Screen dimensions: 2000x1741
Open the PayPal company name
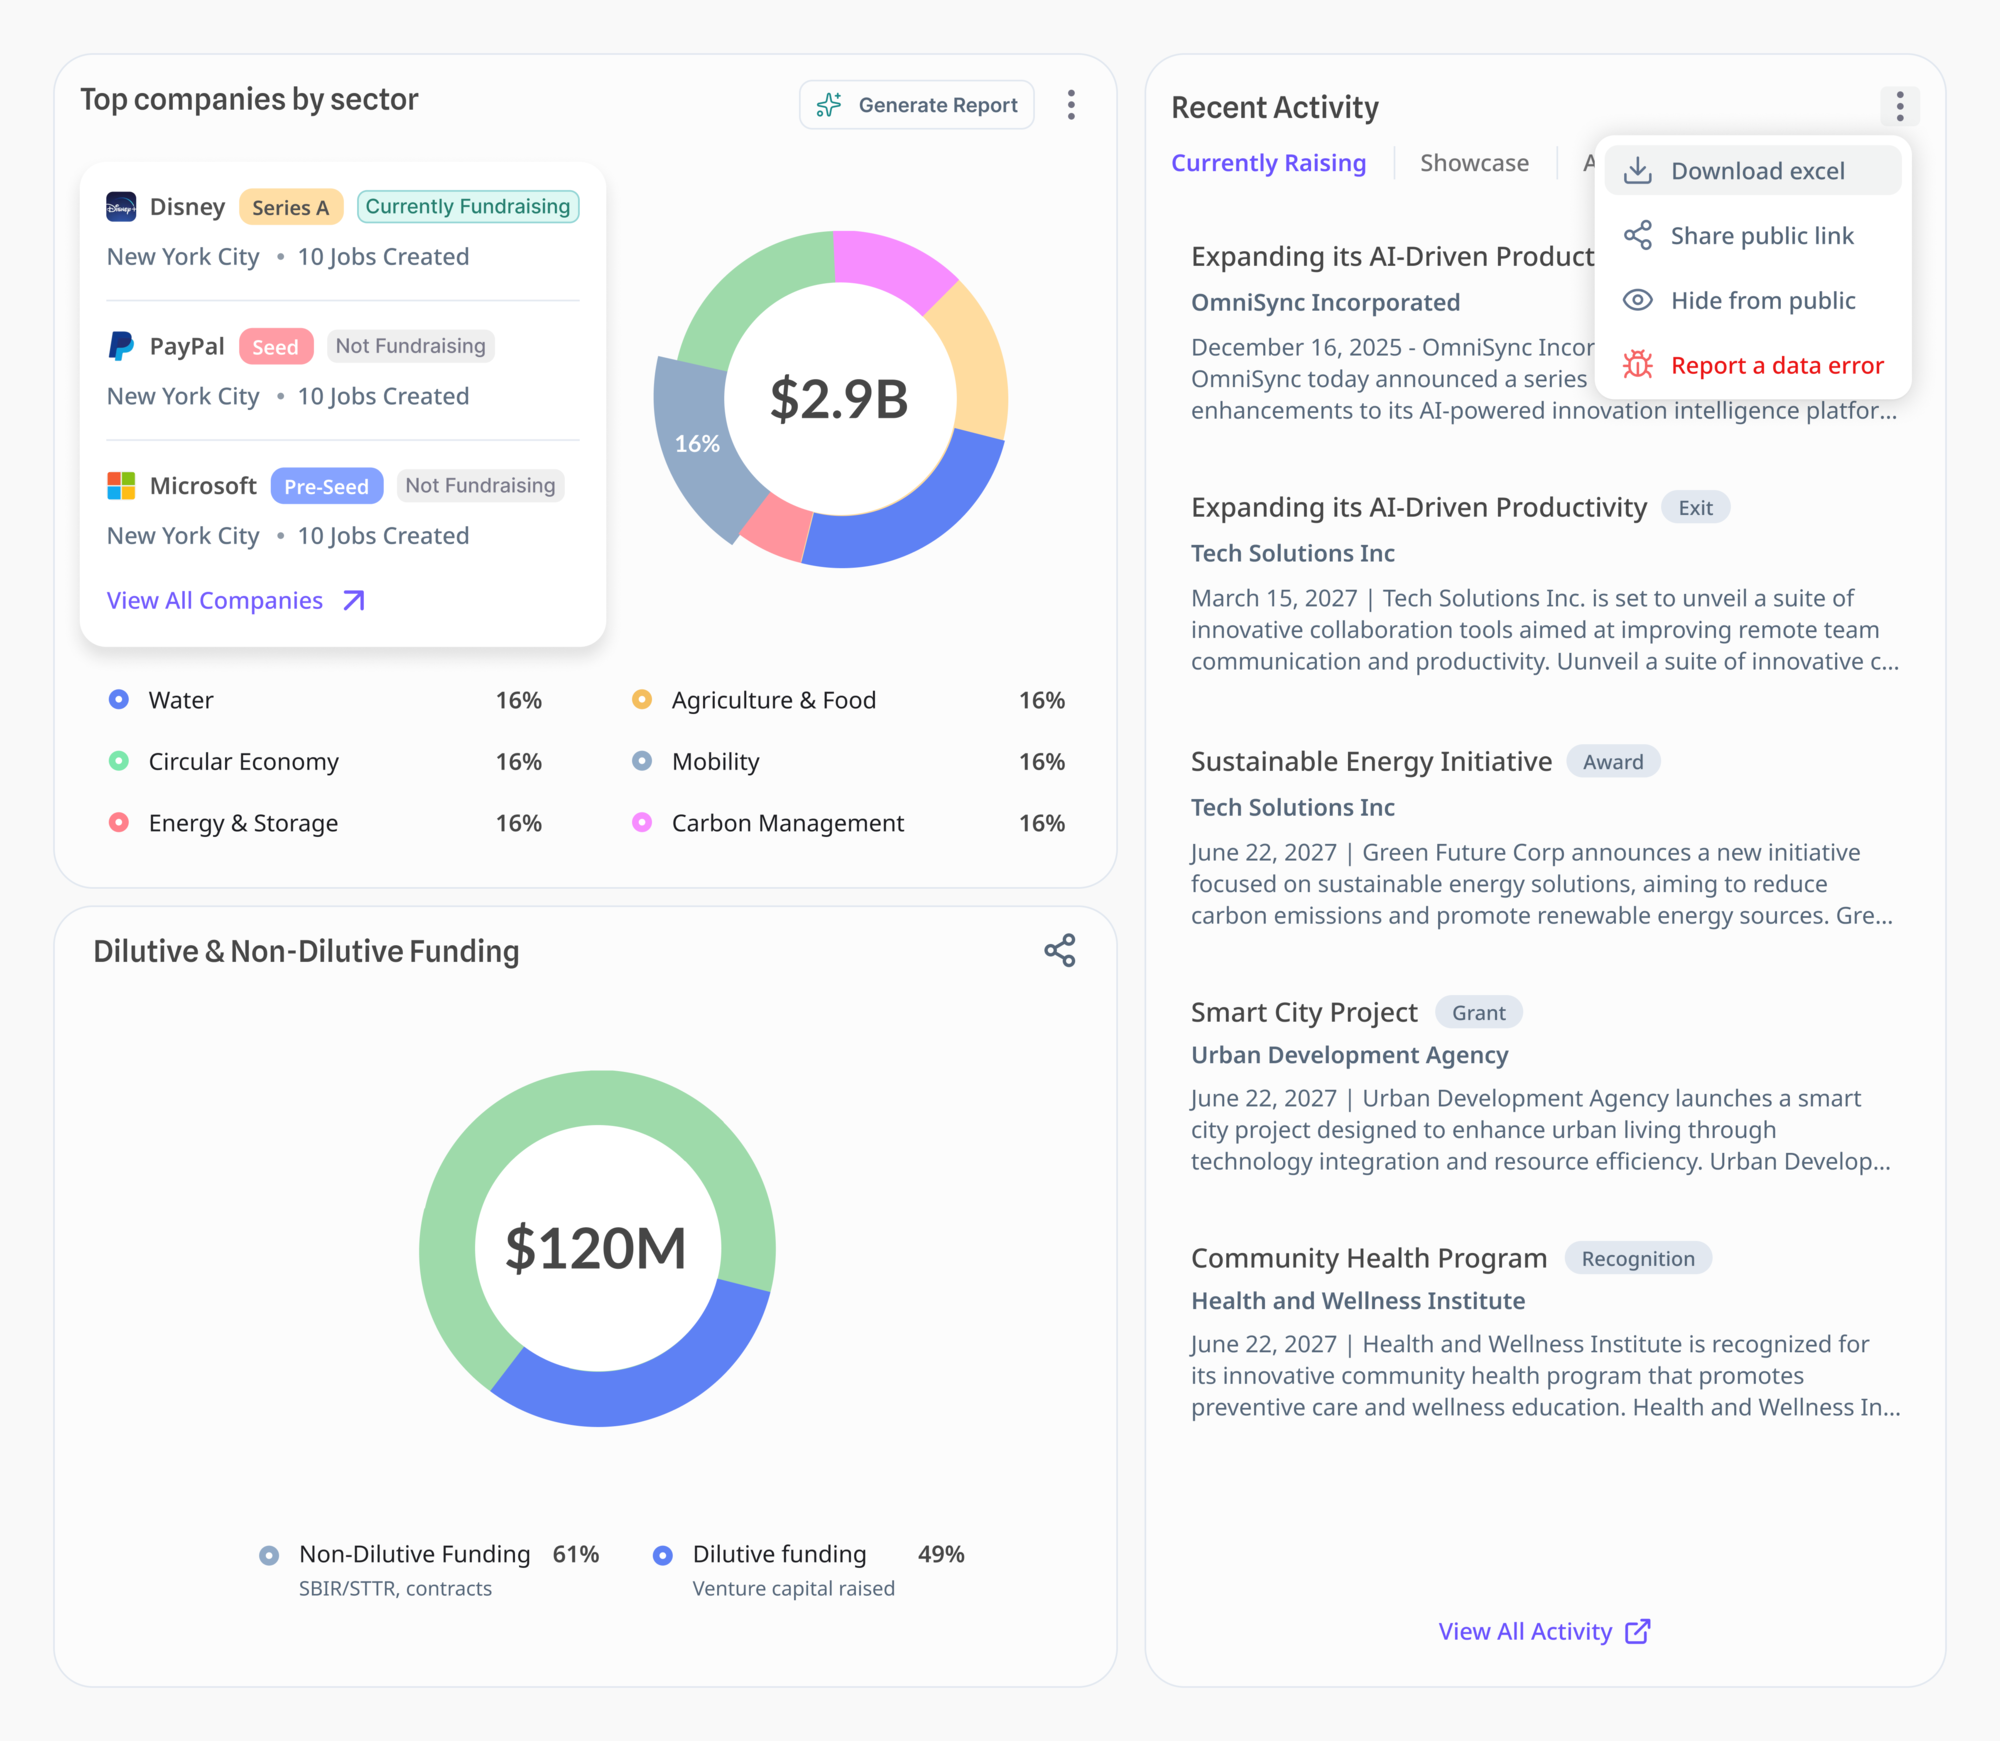187,347
